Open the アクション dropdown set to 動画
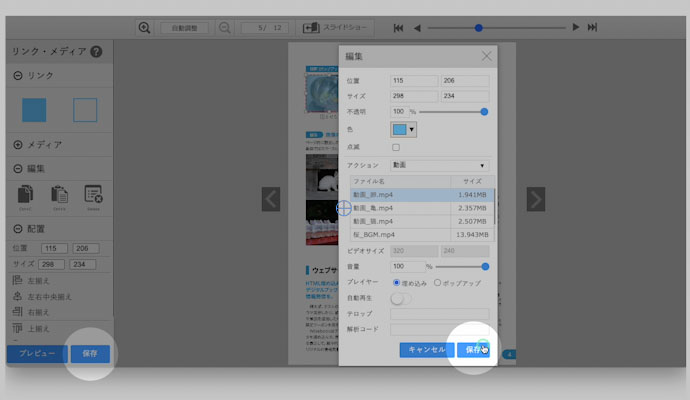The width and height of the screenshot is (690, 400). 439,165
